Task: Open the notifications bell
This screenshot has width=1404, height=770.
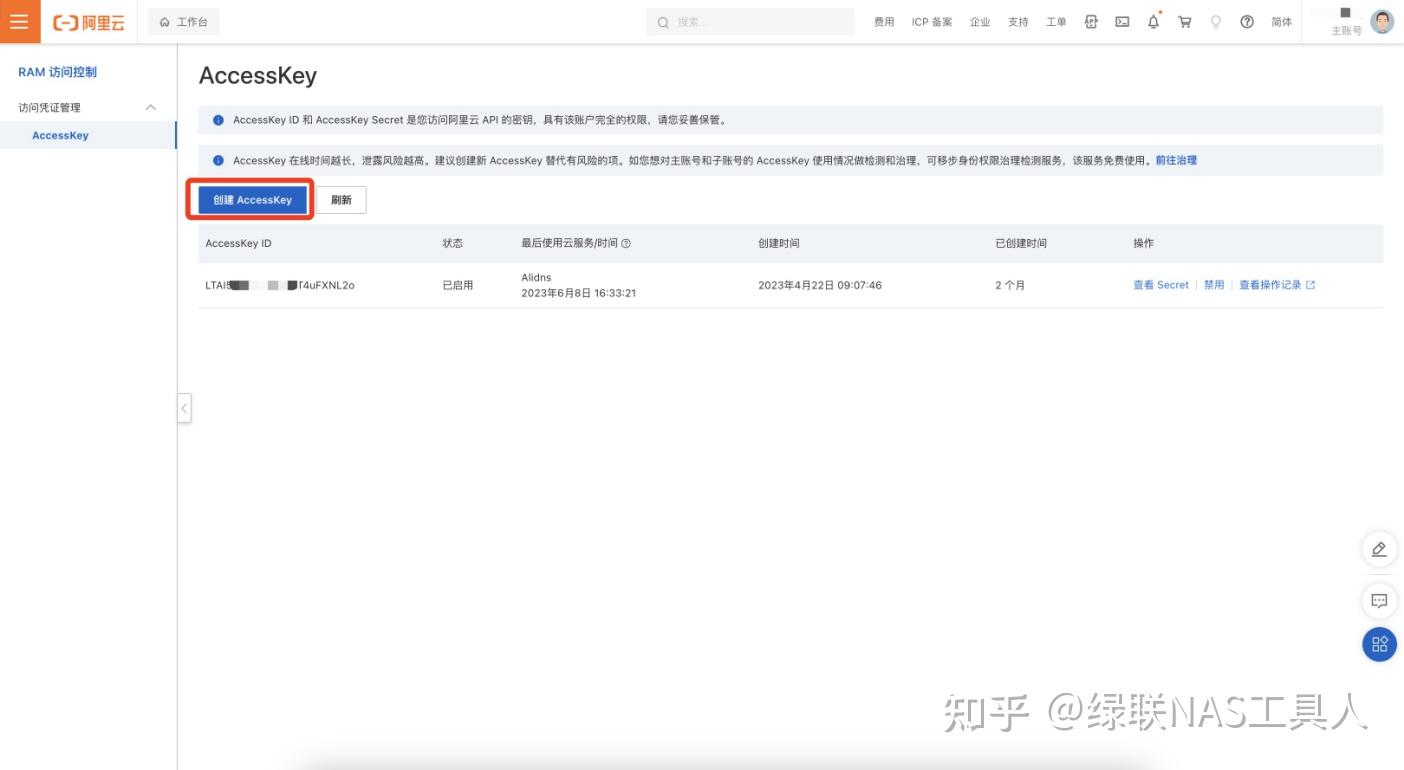Action: 1154,21
